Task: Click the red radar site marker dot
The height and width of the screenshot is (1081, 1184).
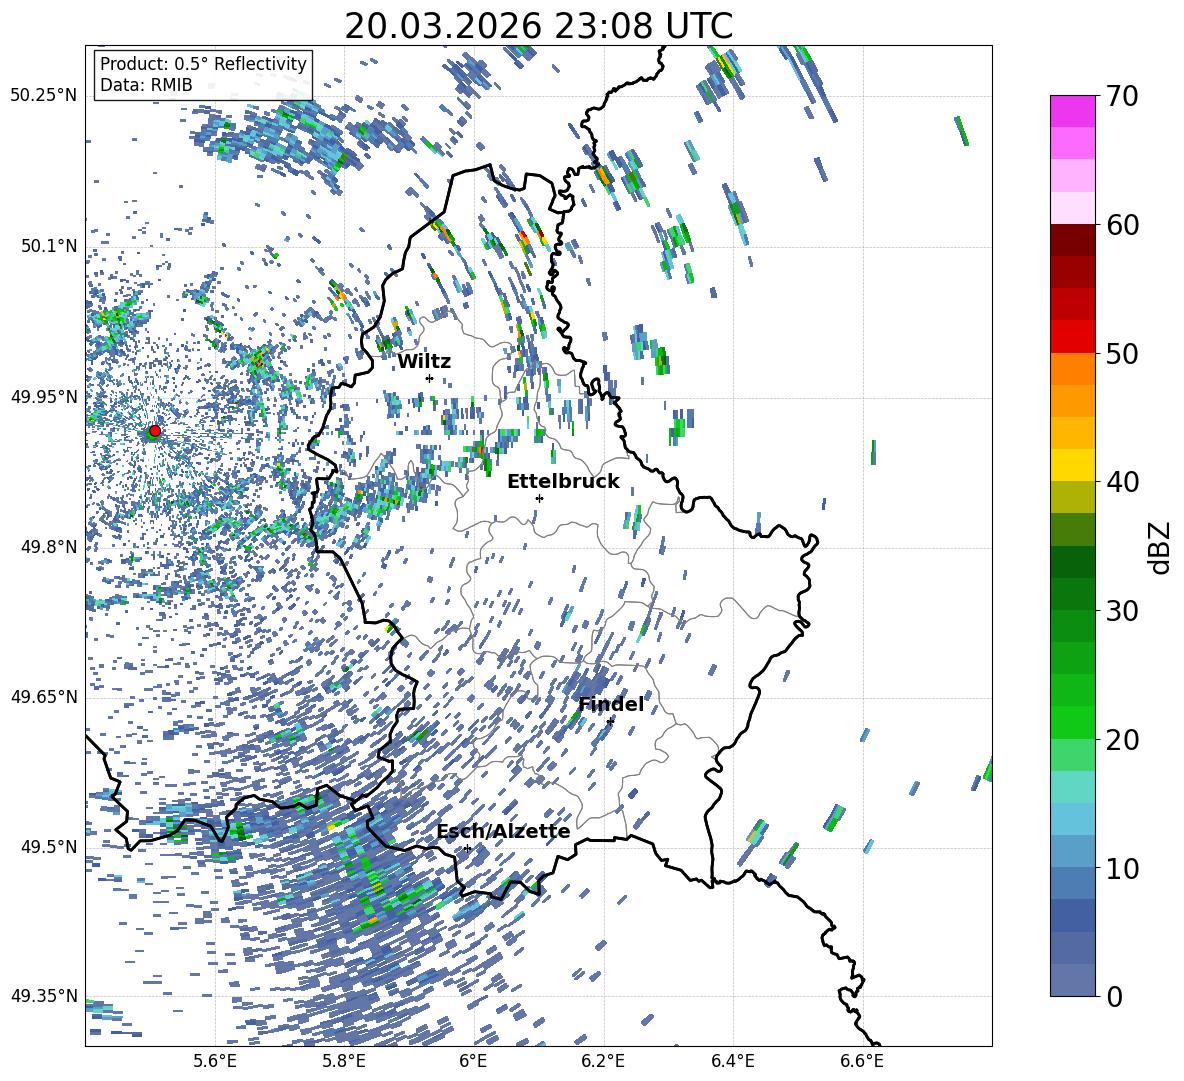Action: [154, 431]
